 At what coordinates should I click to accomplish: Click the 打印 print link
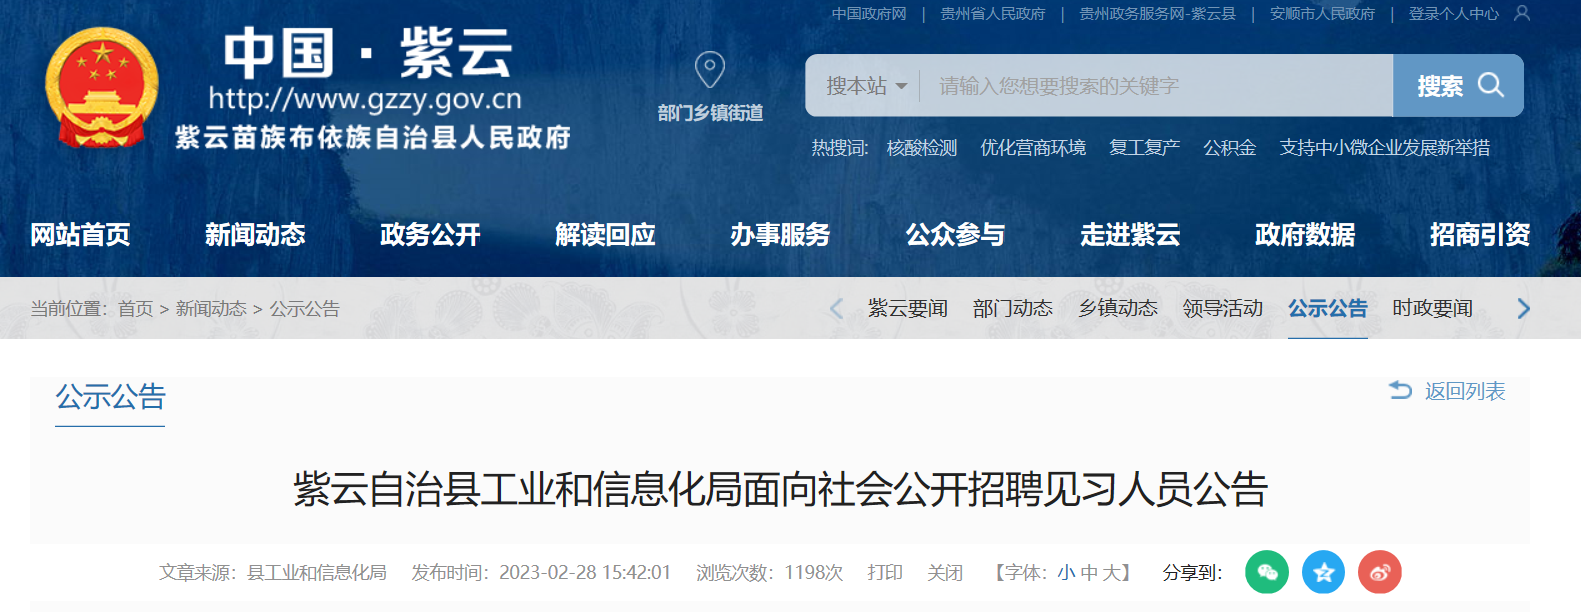pyautogui.click(x=885, y=573)
